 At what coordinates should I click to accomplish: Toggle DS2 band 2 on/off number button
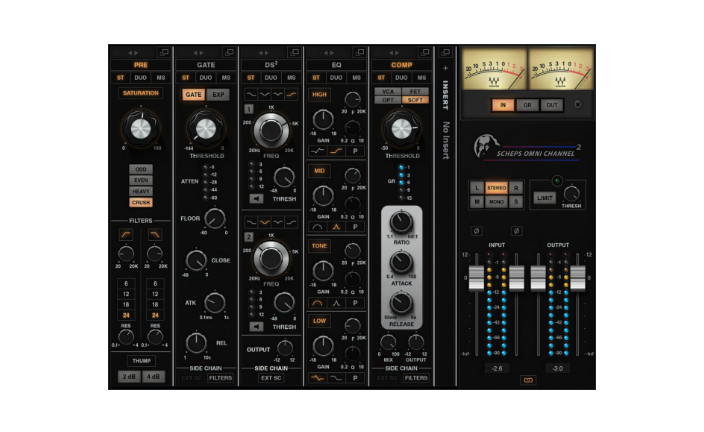(249, 237)
